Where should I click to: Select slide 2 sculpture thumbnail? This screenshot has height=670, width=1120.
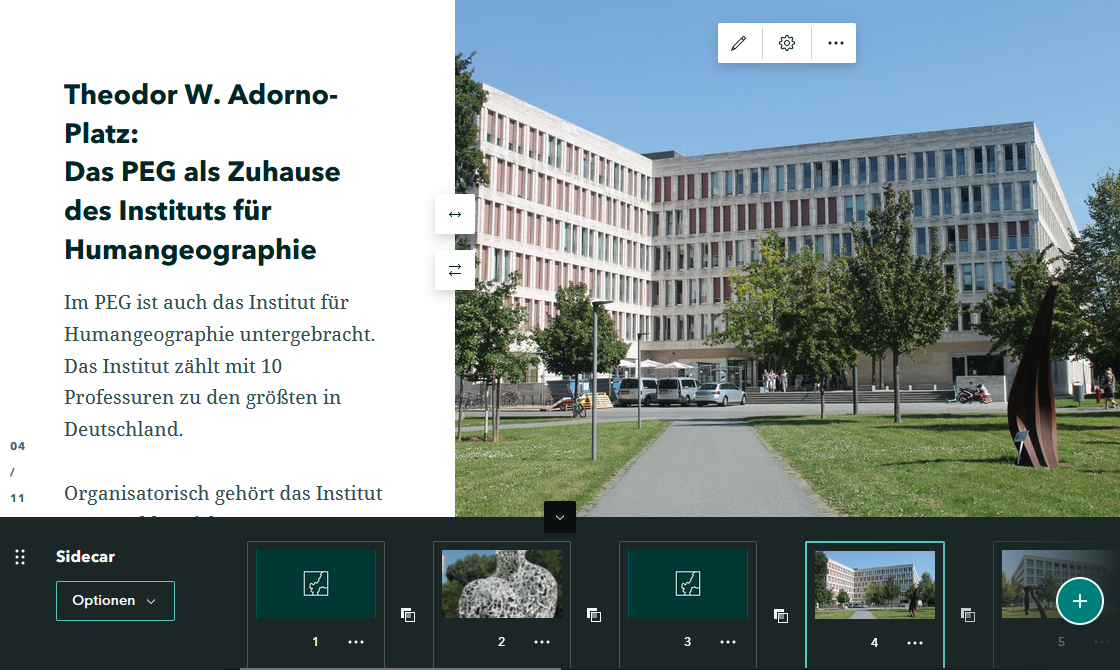coord(502,584)
